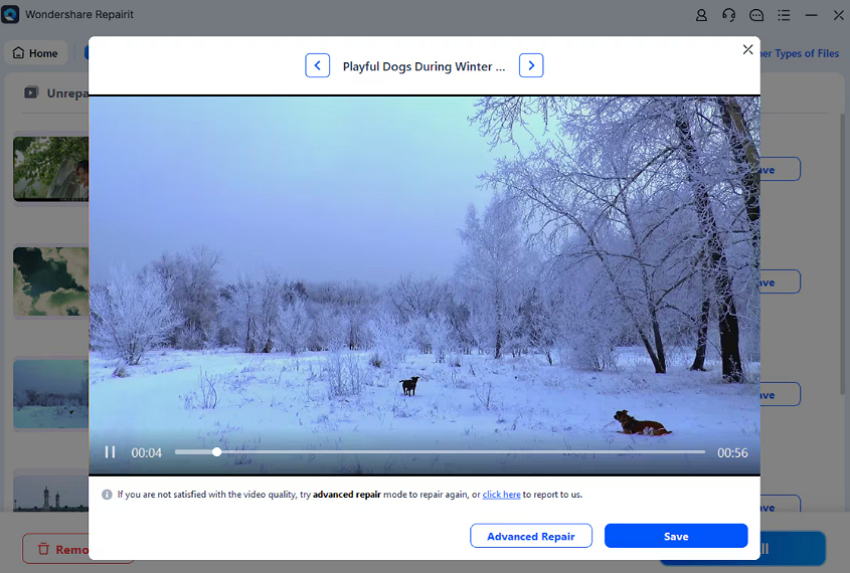This screenshot has width=850, height=573.
Task: Open the hamburger menu in title bar
Action: click(784, 15)
